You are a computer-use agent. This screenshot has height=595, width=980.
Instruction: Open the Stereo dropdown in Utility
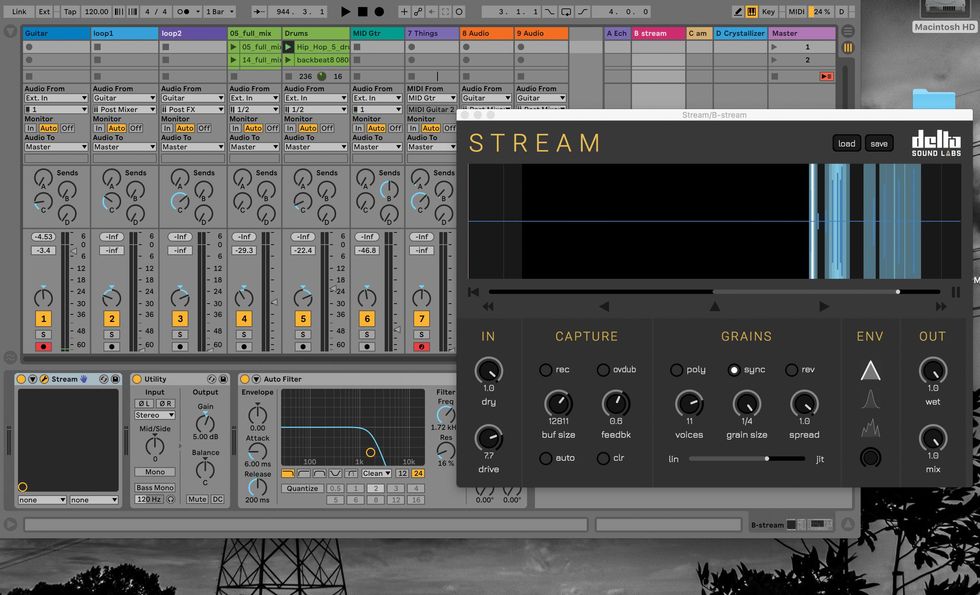(154, 415)
